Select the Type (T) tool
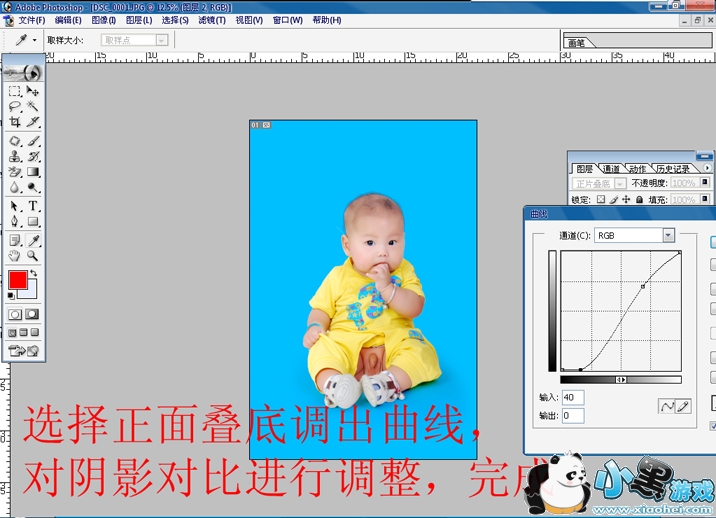Viewport: 716px width, 518px height. [32, 206]
